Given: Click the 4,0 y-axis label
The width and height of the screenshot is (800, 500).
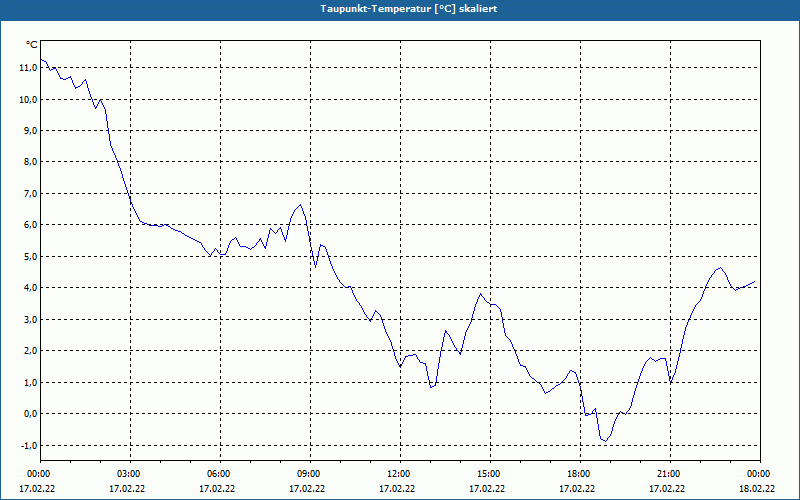Looking at the screenshot, I should tap(30, 288).
